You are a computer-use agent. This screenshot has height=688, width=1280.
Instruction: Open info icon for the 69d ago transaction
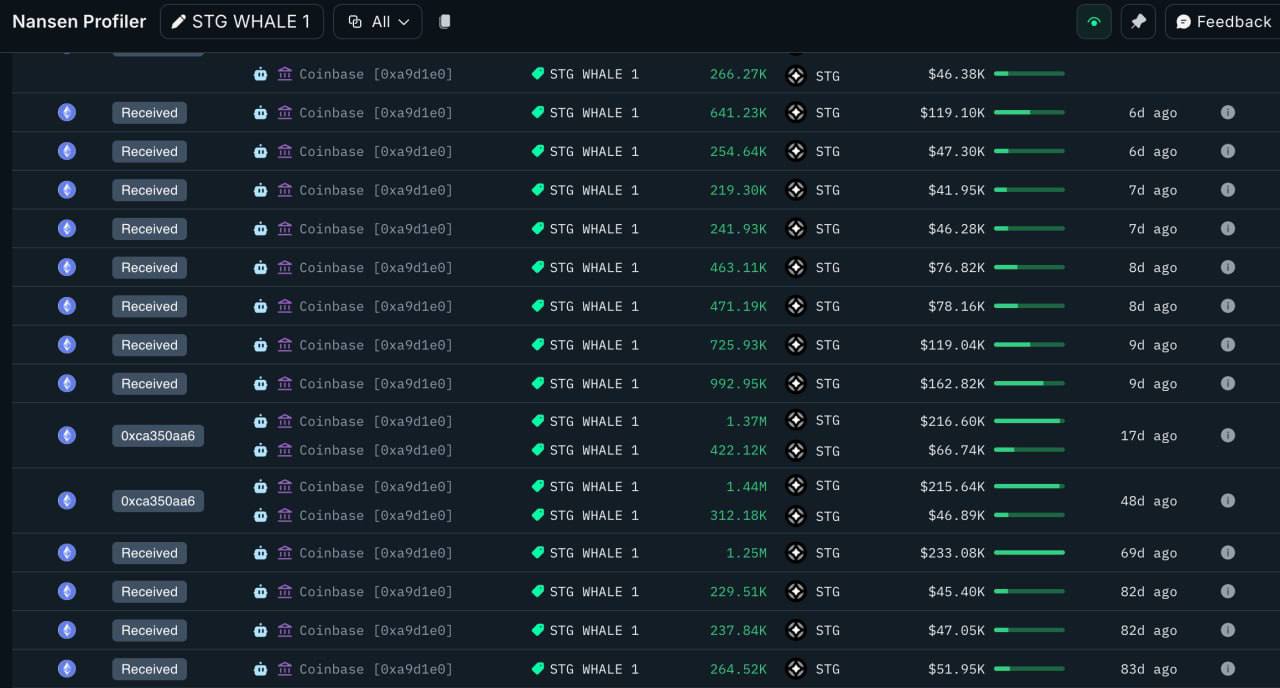coord(1228,552)
